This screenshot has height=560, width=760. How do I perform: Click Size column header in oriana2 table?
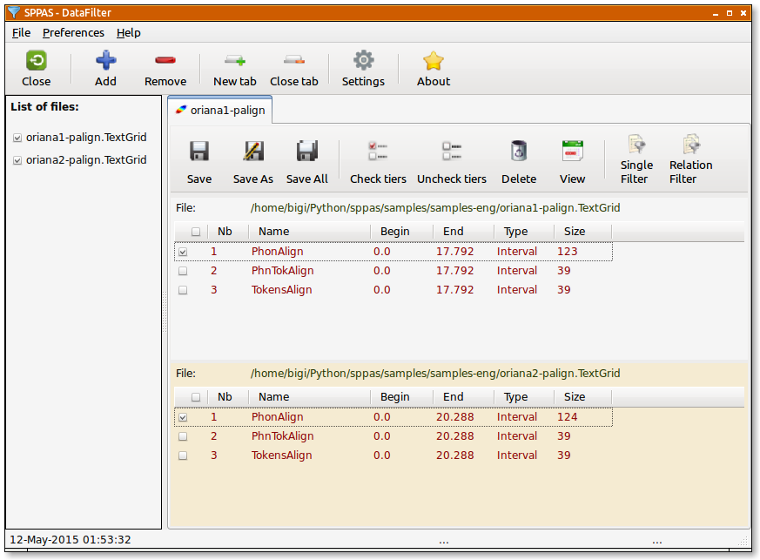click(x=582, y=397)
